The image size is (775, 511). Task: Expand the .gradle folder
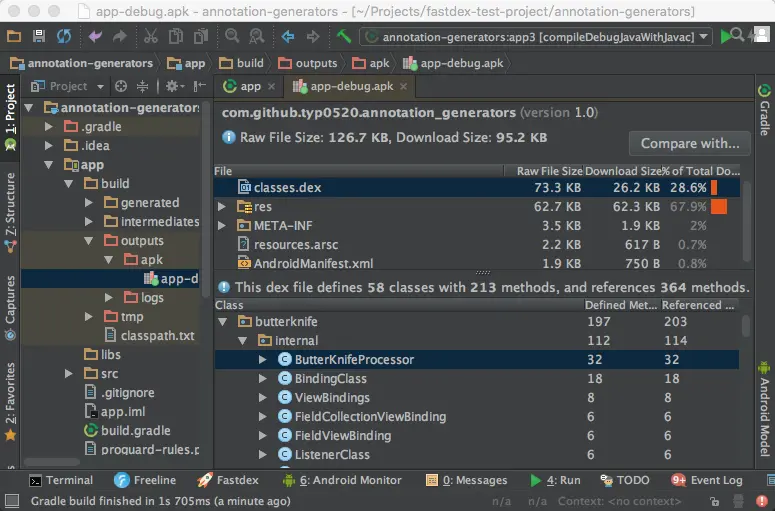48,127
